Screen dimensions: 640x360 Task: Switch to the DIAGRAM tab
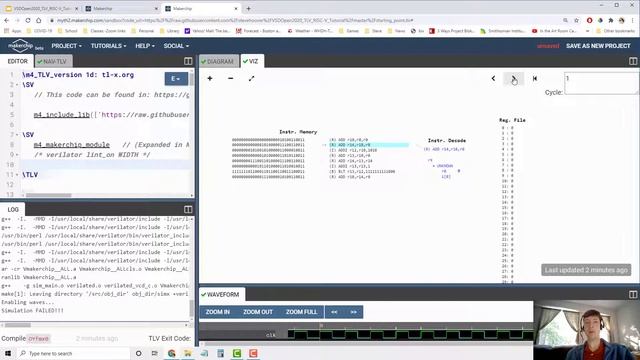(218, 61)
